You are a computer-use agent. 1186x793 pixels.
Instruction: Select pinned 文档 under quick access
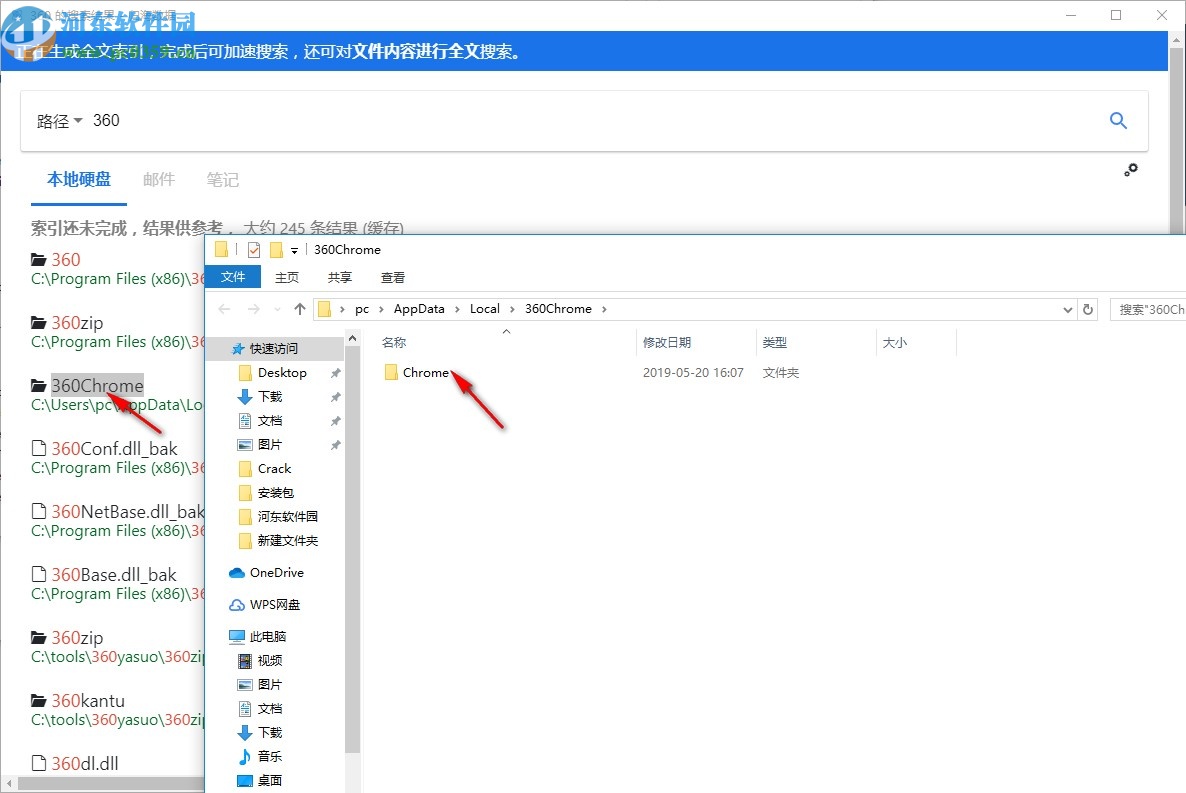click(269, 421)
